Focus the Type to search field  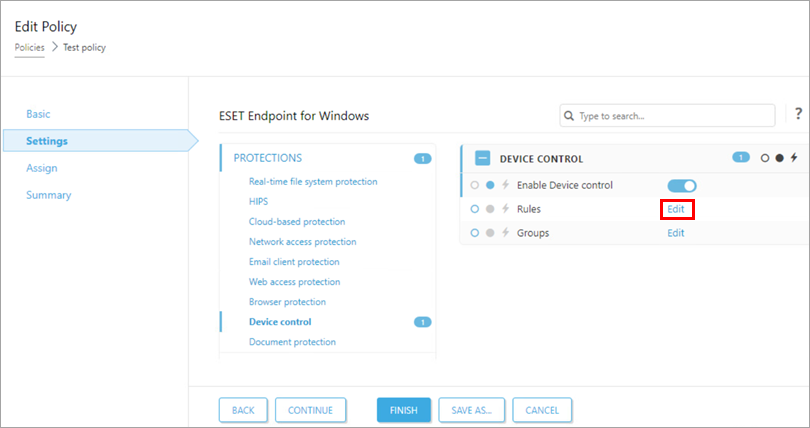673,116
